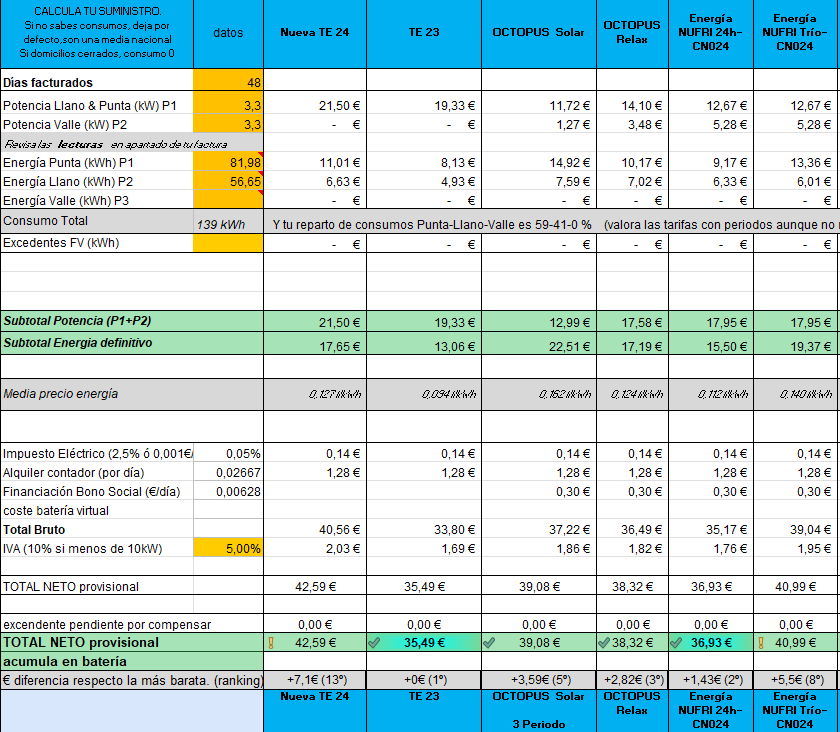Select the NUFRI Trío Energía Punta 13,36 €
Viewport: 840px width, 732px height.
click(796, 162)
